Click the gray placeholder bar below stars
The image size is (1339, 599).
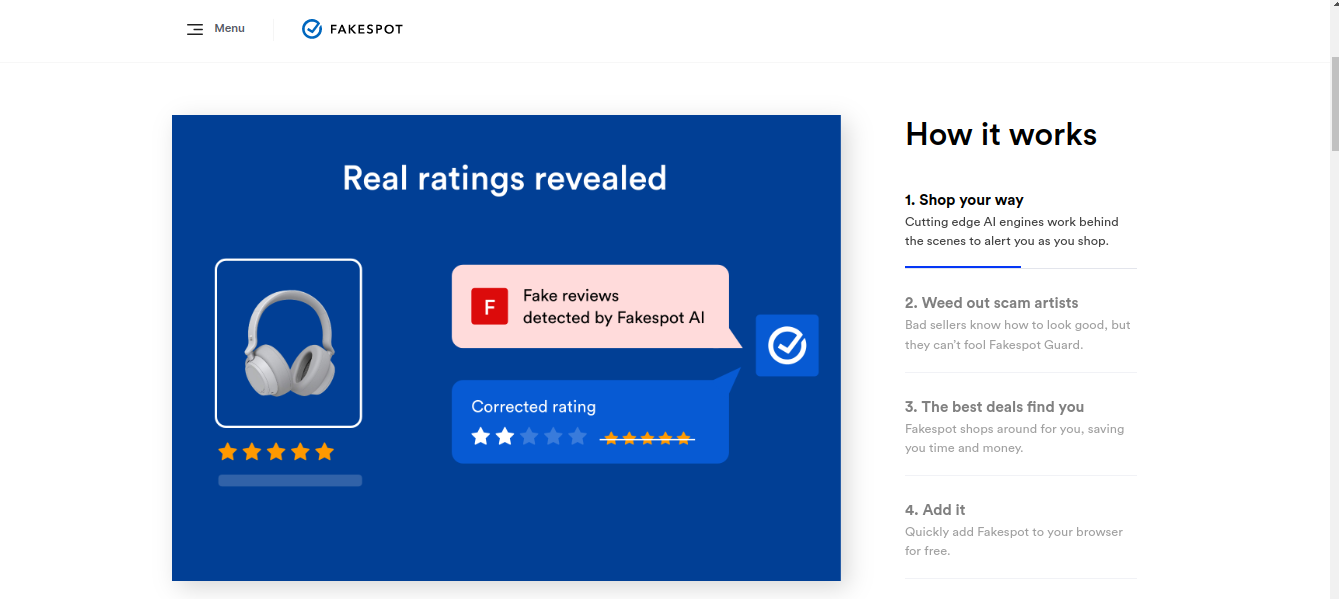pos(290,481)
